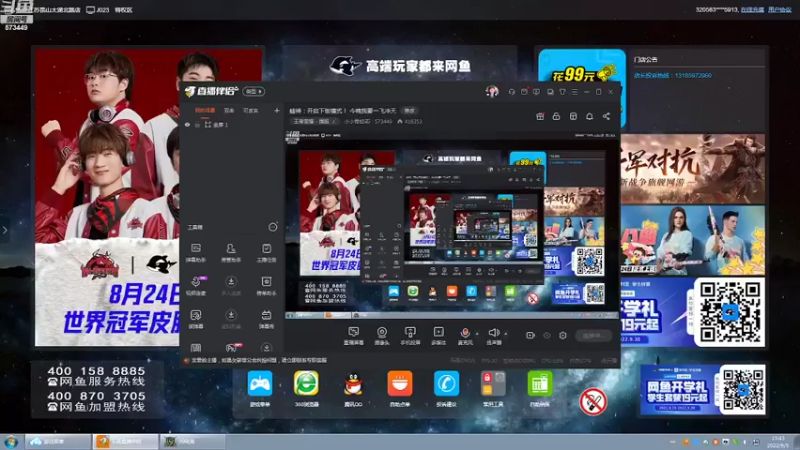Open notifications via the bell icon

click(589, 116)
